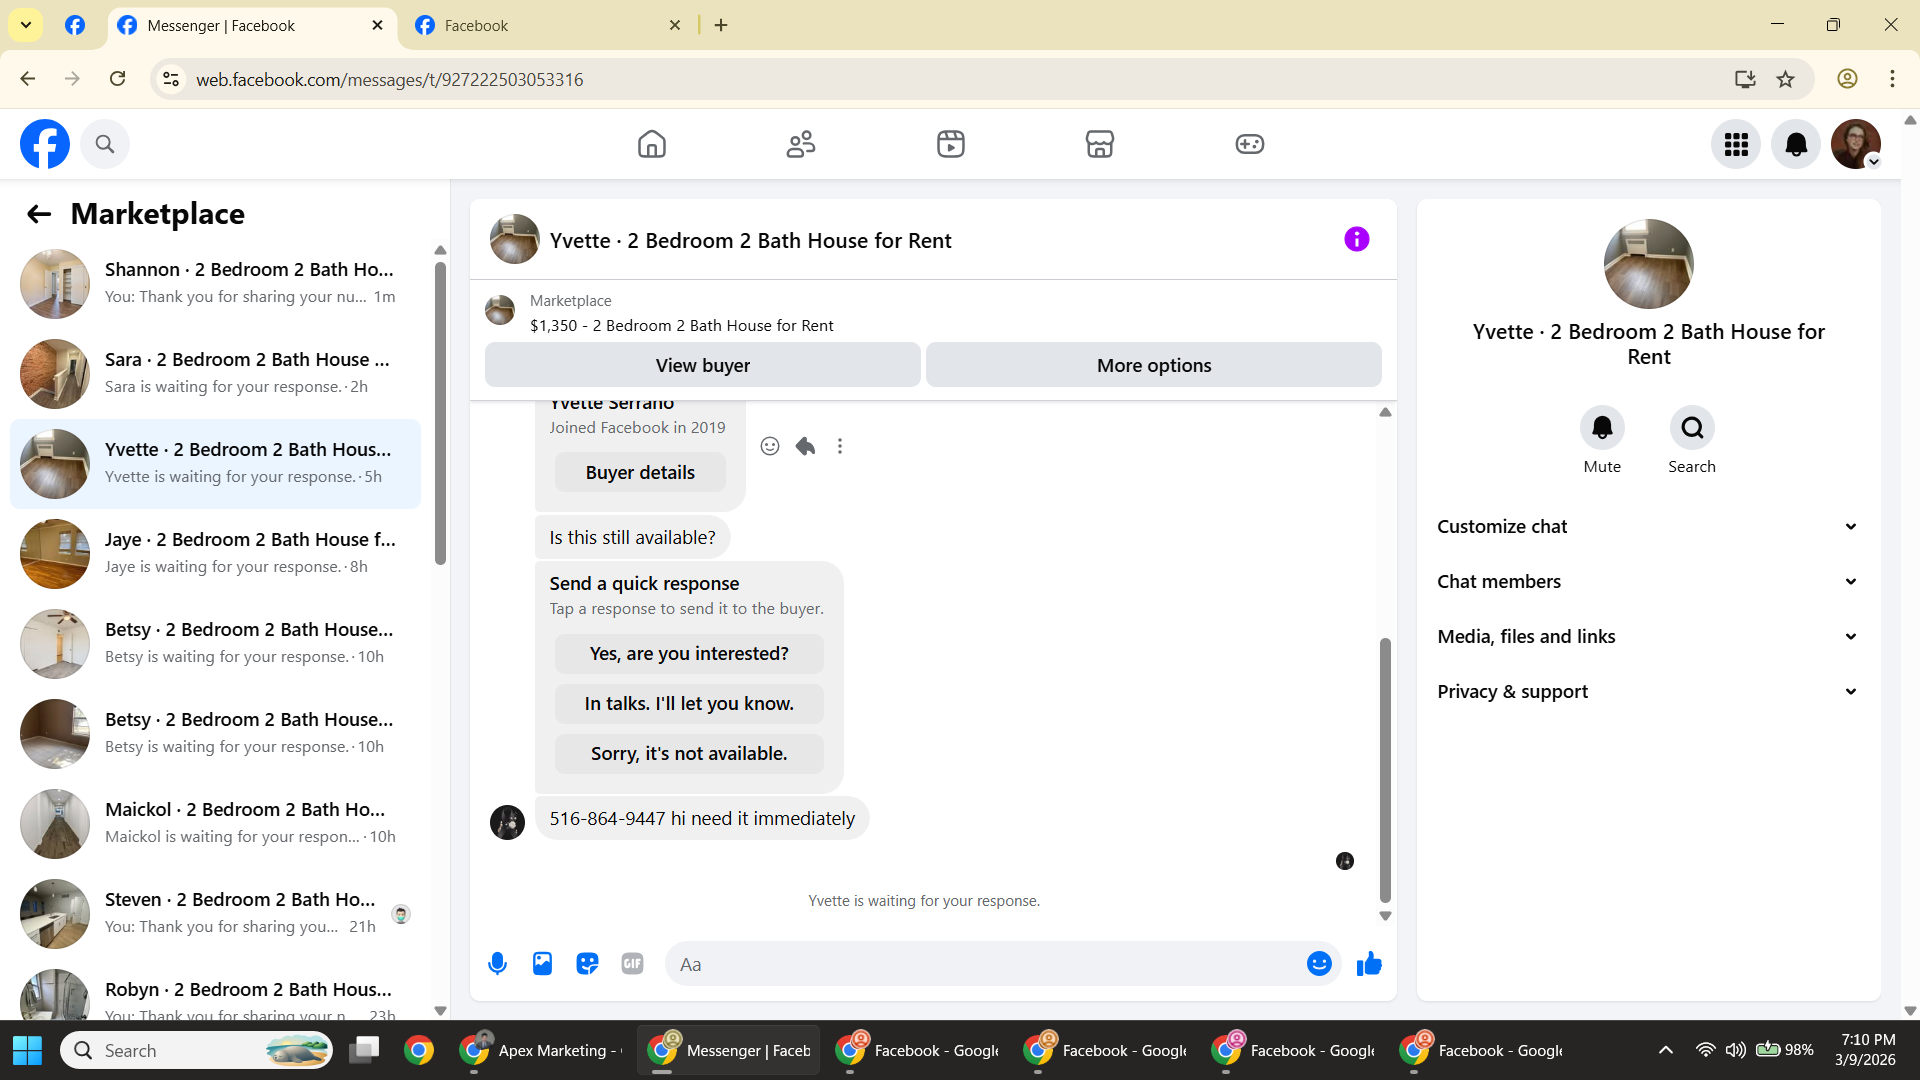This screenshot has width=1920, height=1080.
Task: Open the sticker picker icon
Action: point(587,964)
